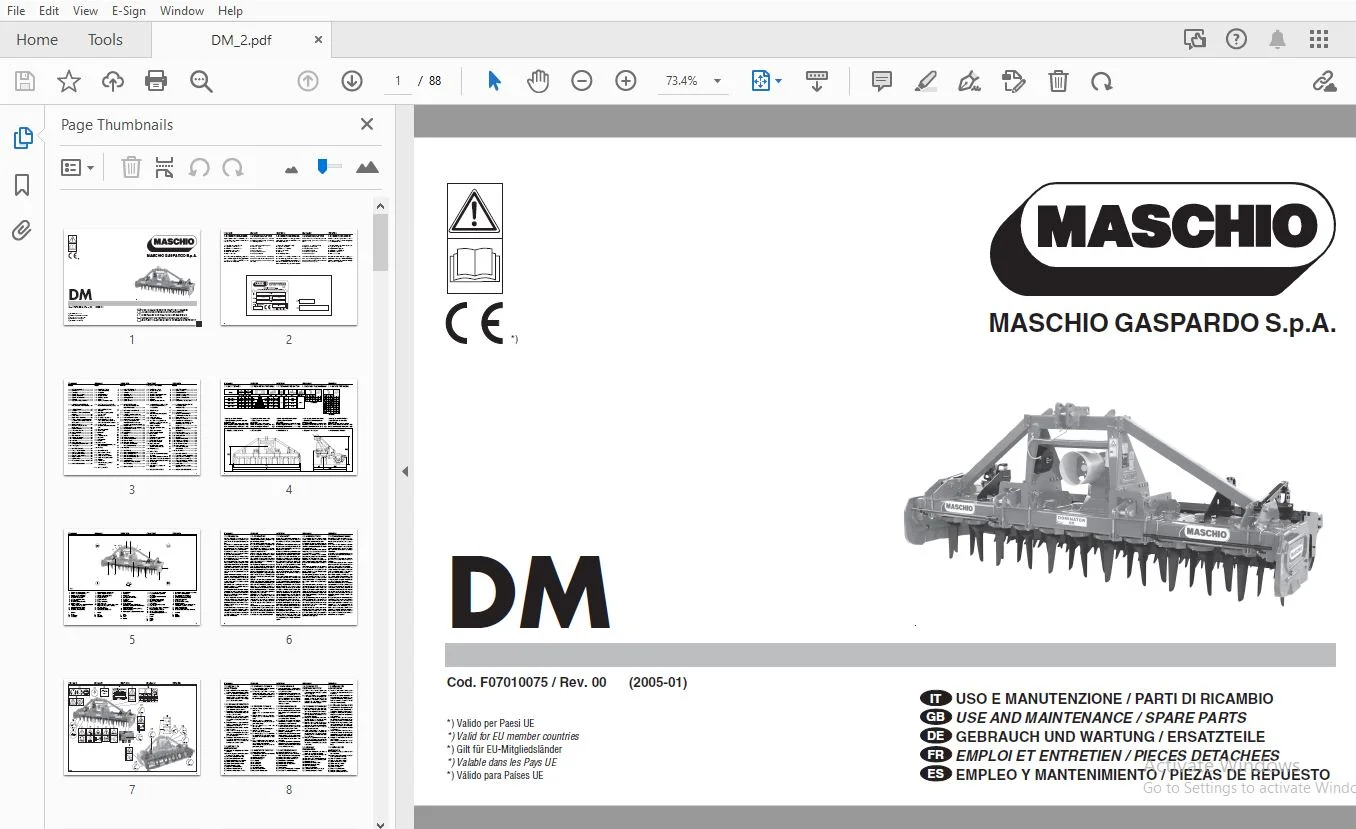Rotate selected pages counterclockwise
Image resolution: width=1356 pixels, height=829 pixels.
pos(199,168)
